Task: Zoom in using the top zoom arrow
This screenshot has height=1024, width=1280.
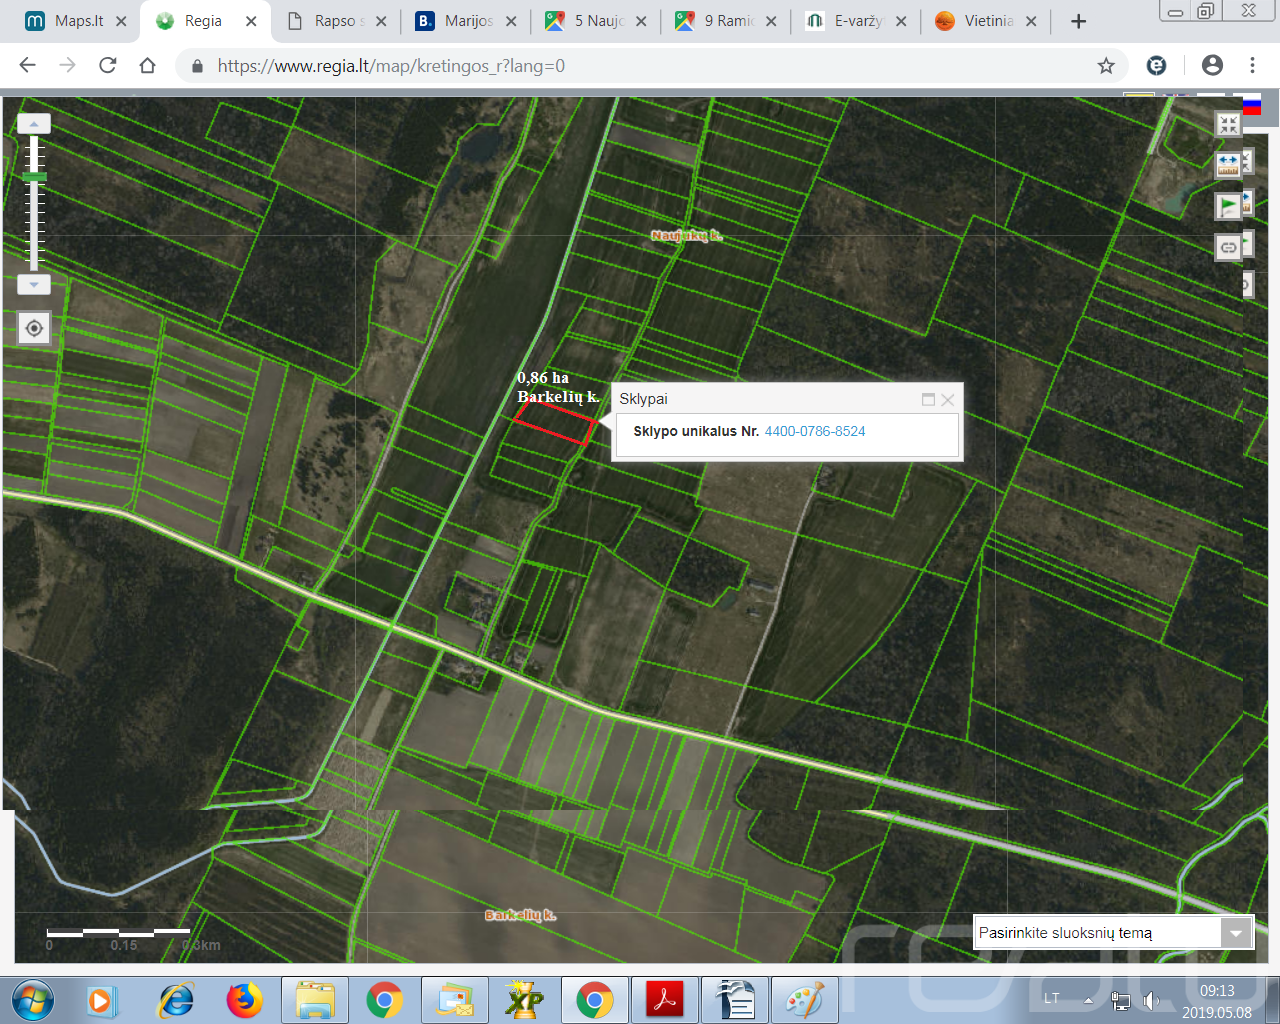Action: pyautogui.click(x=34, y=124)
